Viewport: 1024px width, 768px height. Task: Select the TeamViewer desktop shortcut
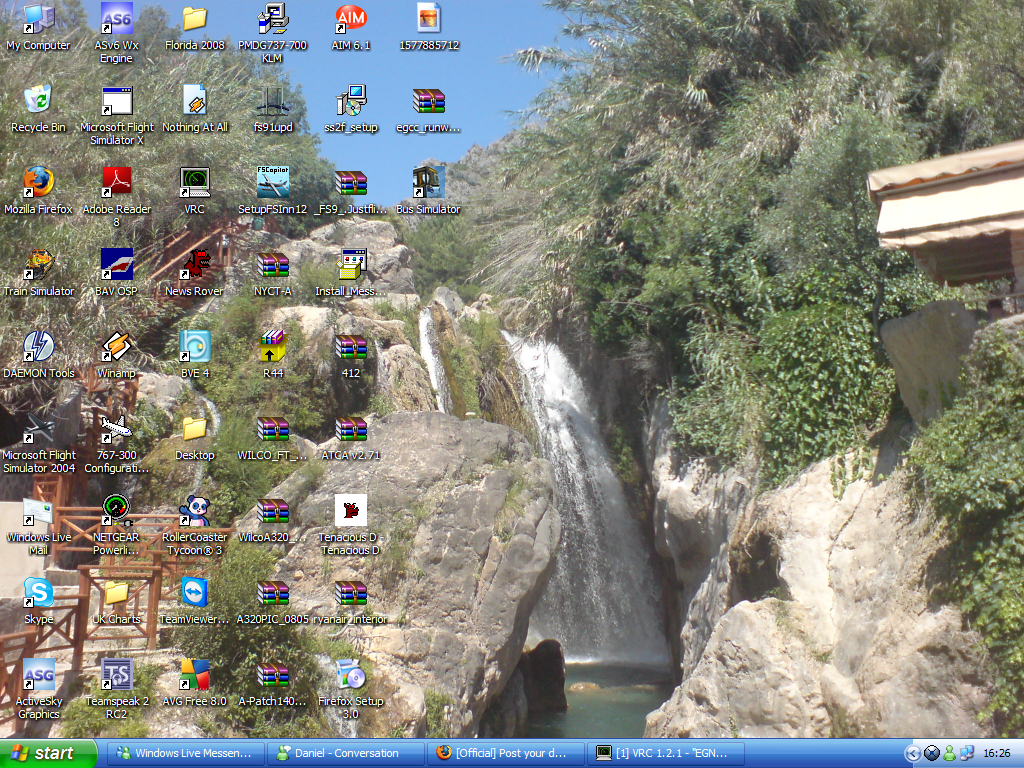point(195,593)
